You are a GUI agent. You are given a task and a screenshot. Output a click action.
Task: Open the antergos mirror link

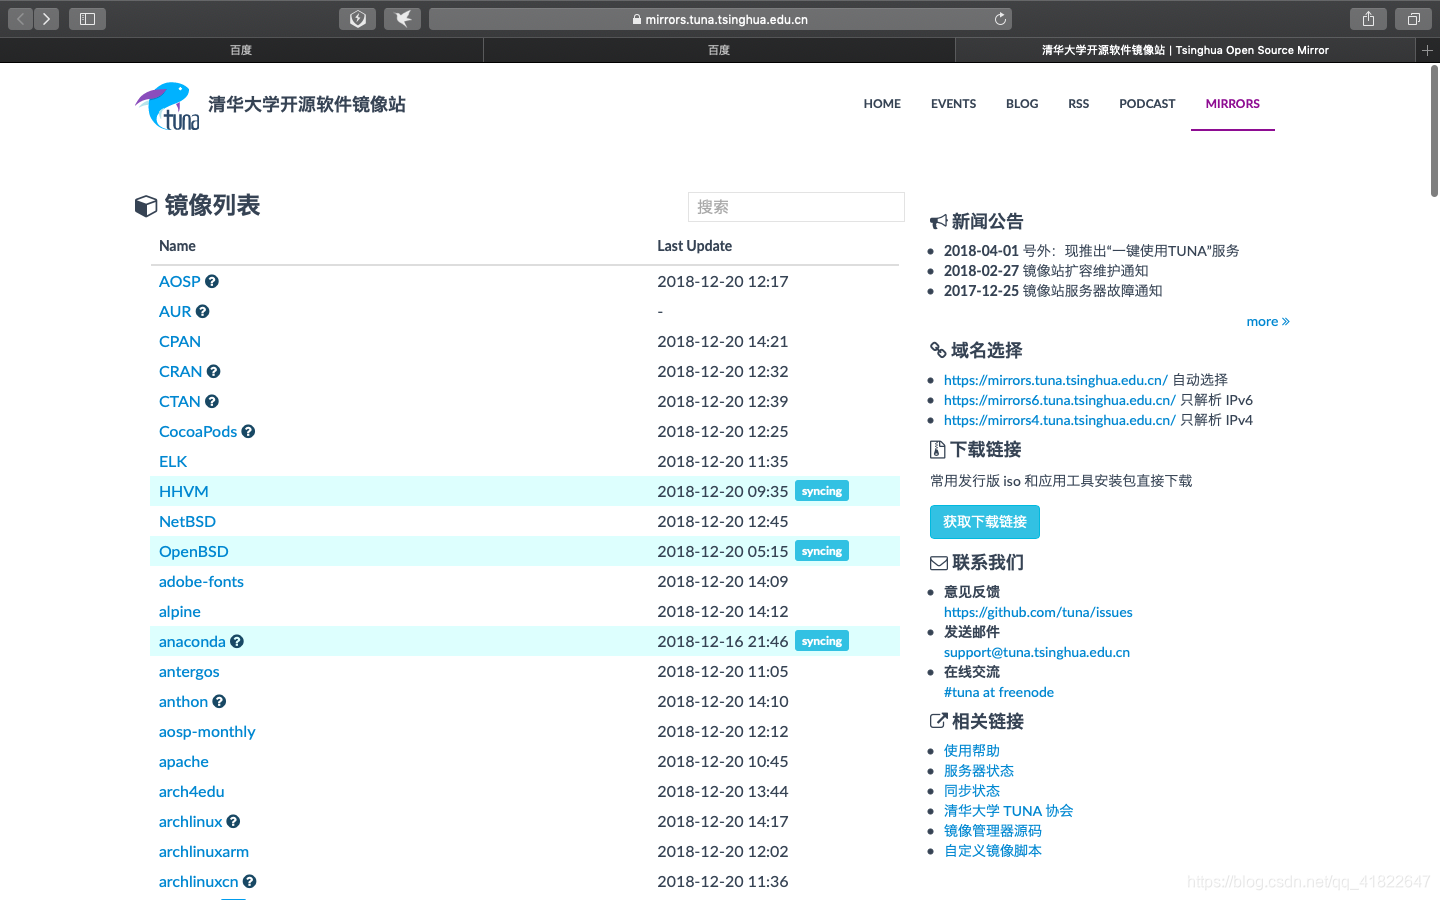(x=189, y=672)
